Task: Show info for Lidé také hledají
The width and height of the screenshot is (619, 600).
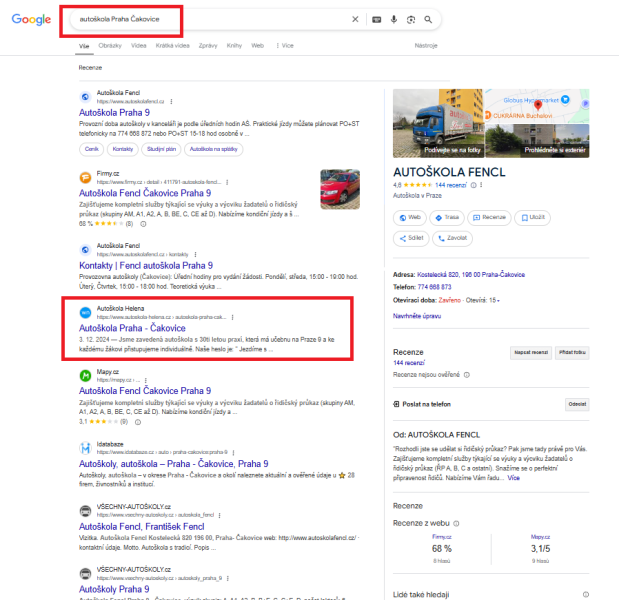Action: click(586, 594)
